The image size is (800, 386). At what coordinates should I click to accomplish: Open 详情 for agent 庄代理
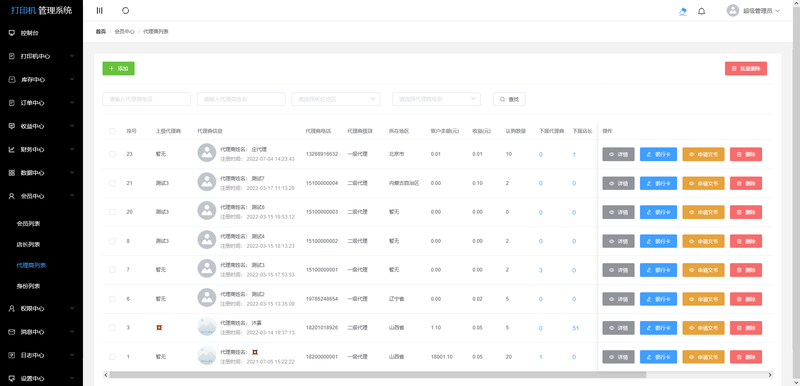point(618,154)
